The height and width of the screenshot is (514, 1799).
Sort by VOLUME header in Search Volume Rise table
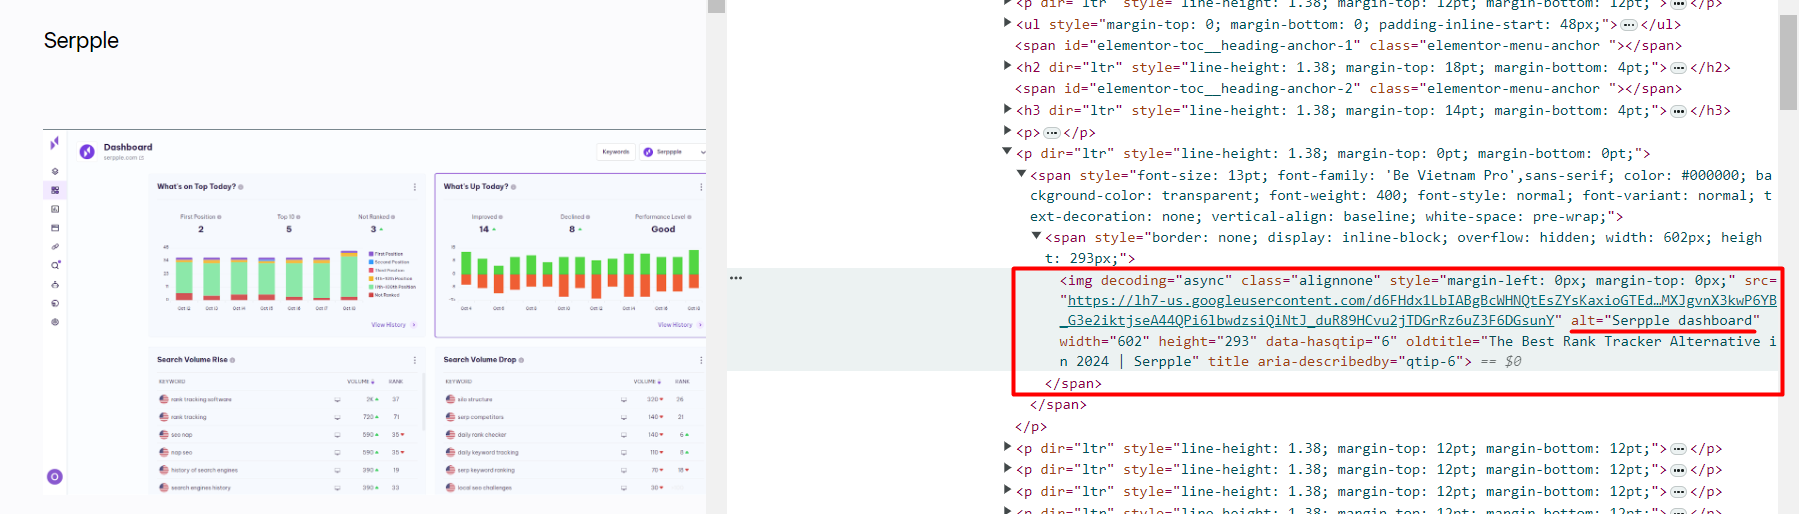coord(361,382)
